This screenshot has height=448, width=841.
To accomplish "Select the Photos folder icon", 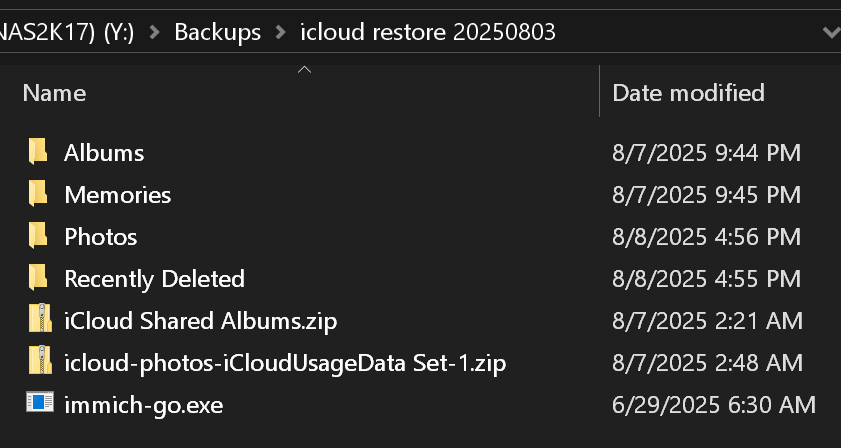I will pos(38,236).
